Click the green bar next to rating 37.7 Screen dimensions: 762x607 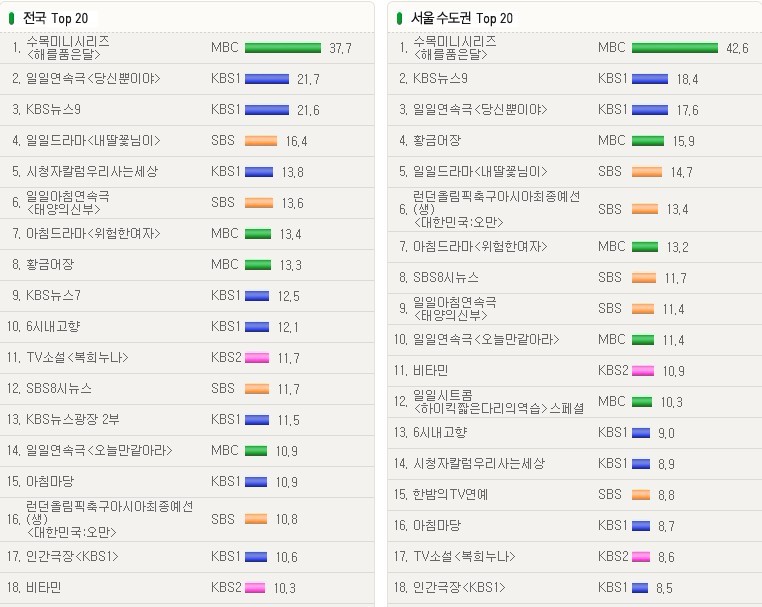(x=283, y=48)
